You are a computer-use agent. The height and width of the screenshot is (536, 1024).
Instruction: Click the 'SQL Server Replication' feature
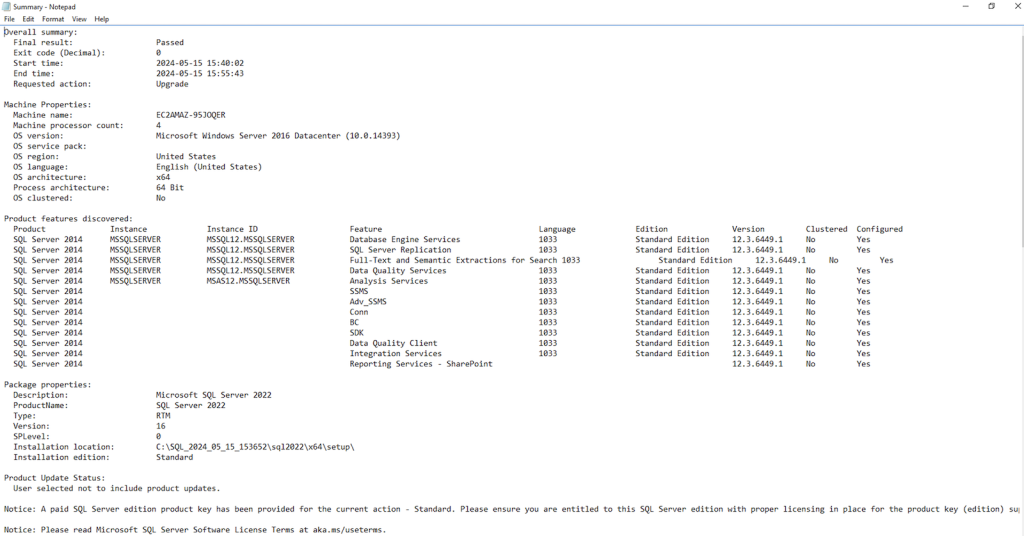coord(400,250)
